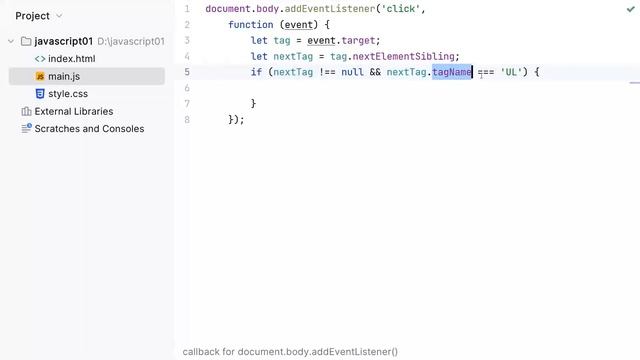The image size is (640, 360).
Task: Click line number 1 in gutter
Action: click(x=187, y=9)
